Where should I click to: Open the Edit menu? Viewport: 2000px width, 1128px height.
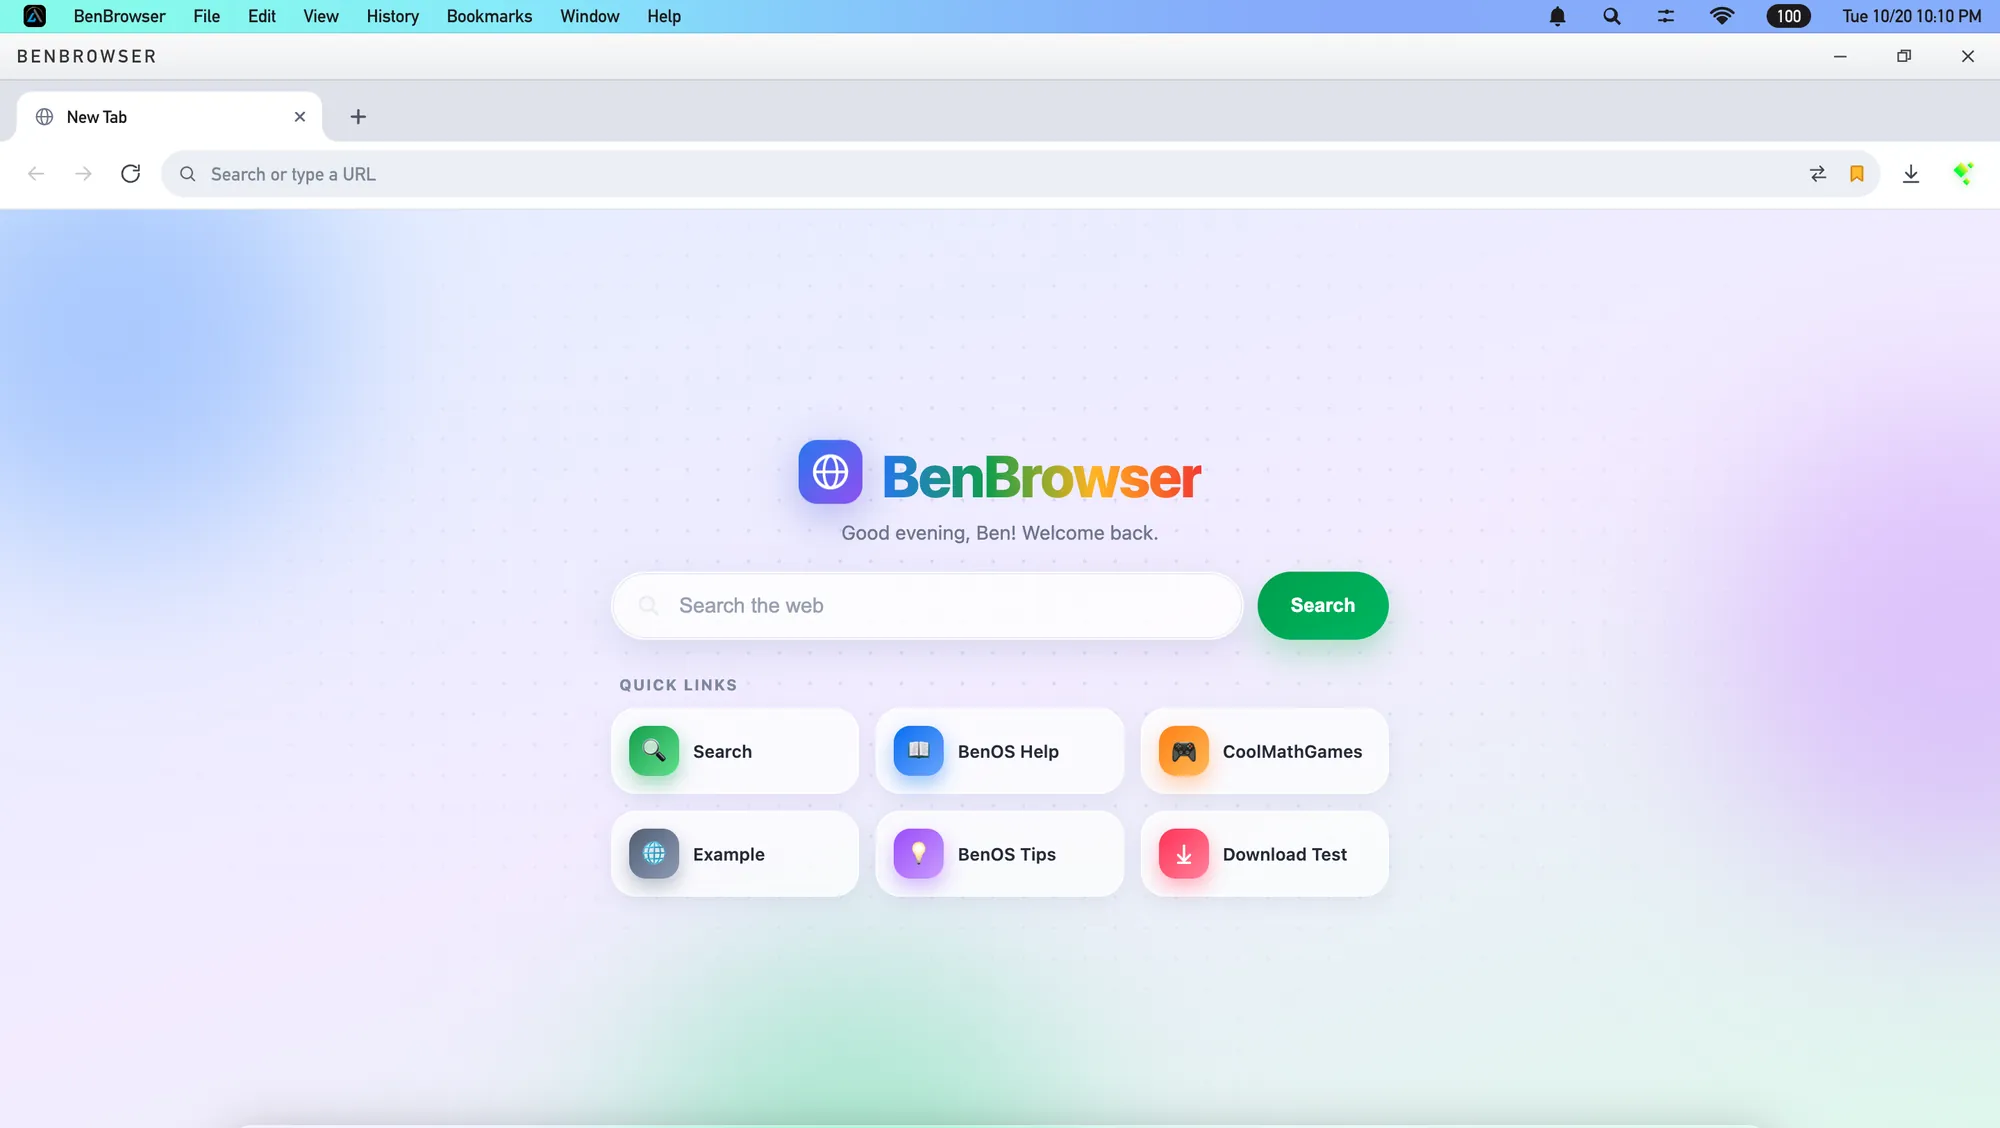[x=262, y=16]
